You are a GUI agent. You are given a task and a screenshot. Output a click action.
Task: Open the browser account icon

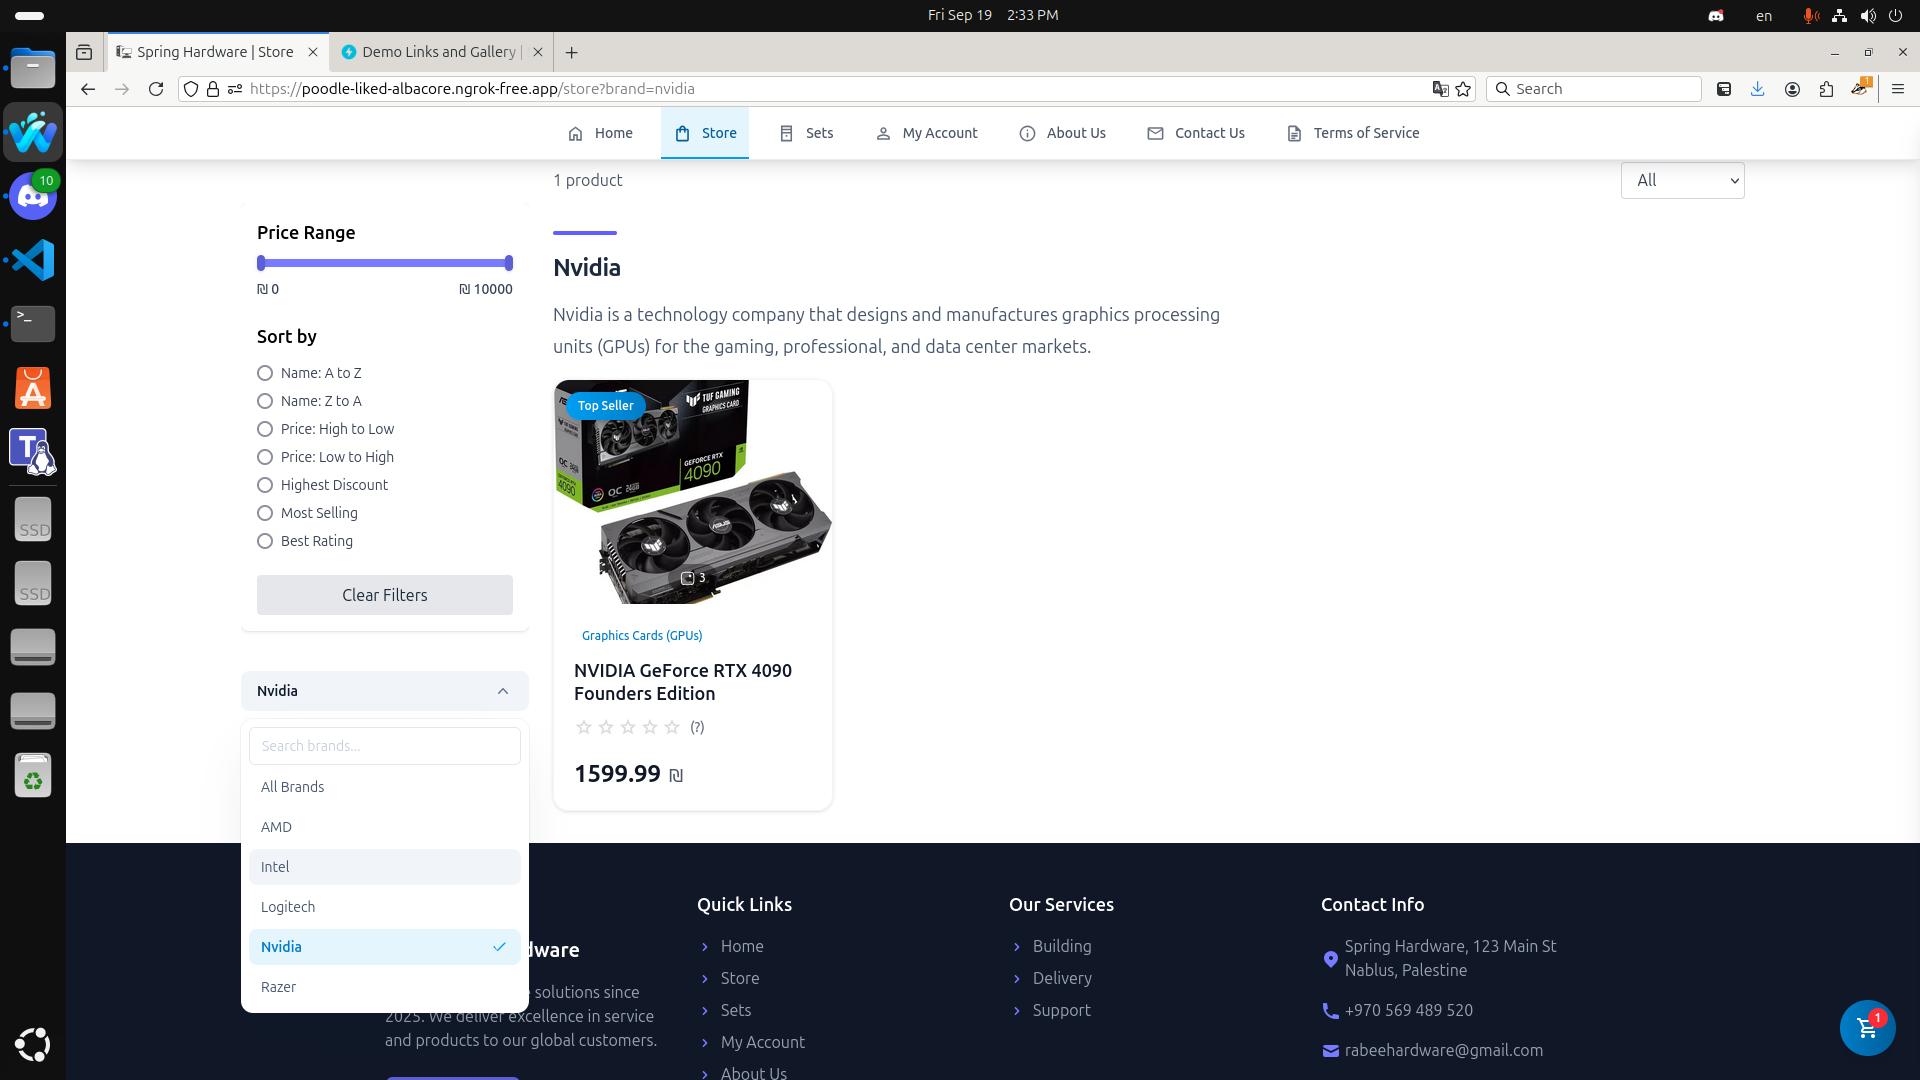[x=1792, y=89]
